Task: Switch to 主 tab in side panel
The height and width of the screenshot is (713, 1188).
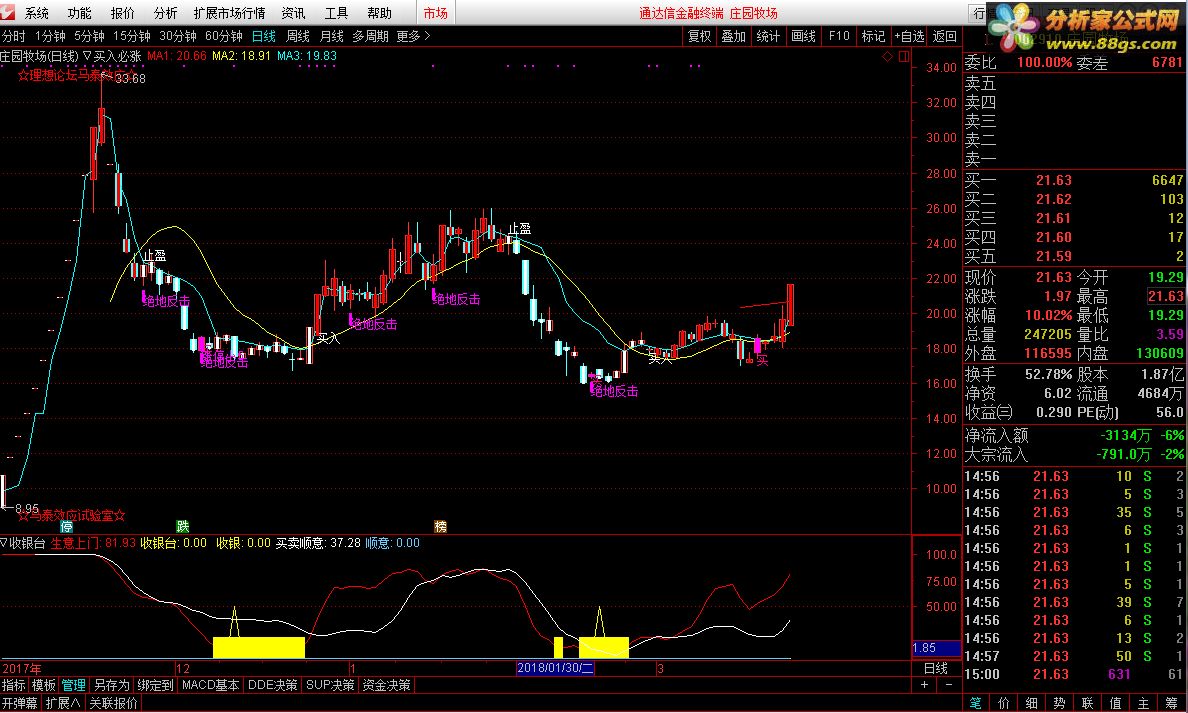Action: click(1143, 703)
